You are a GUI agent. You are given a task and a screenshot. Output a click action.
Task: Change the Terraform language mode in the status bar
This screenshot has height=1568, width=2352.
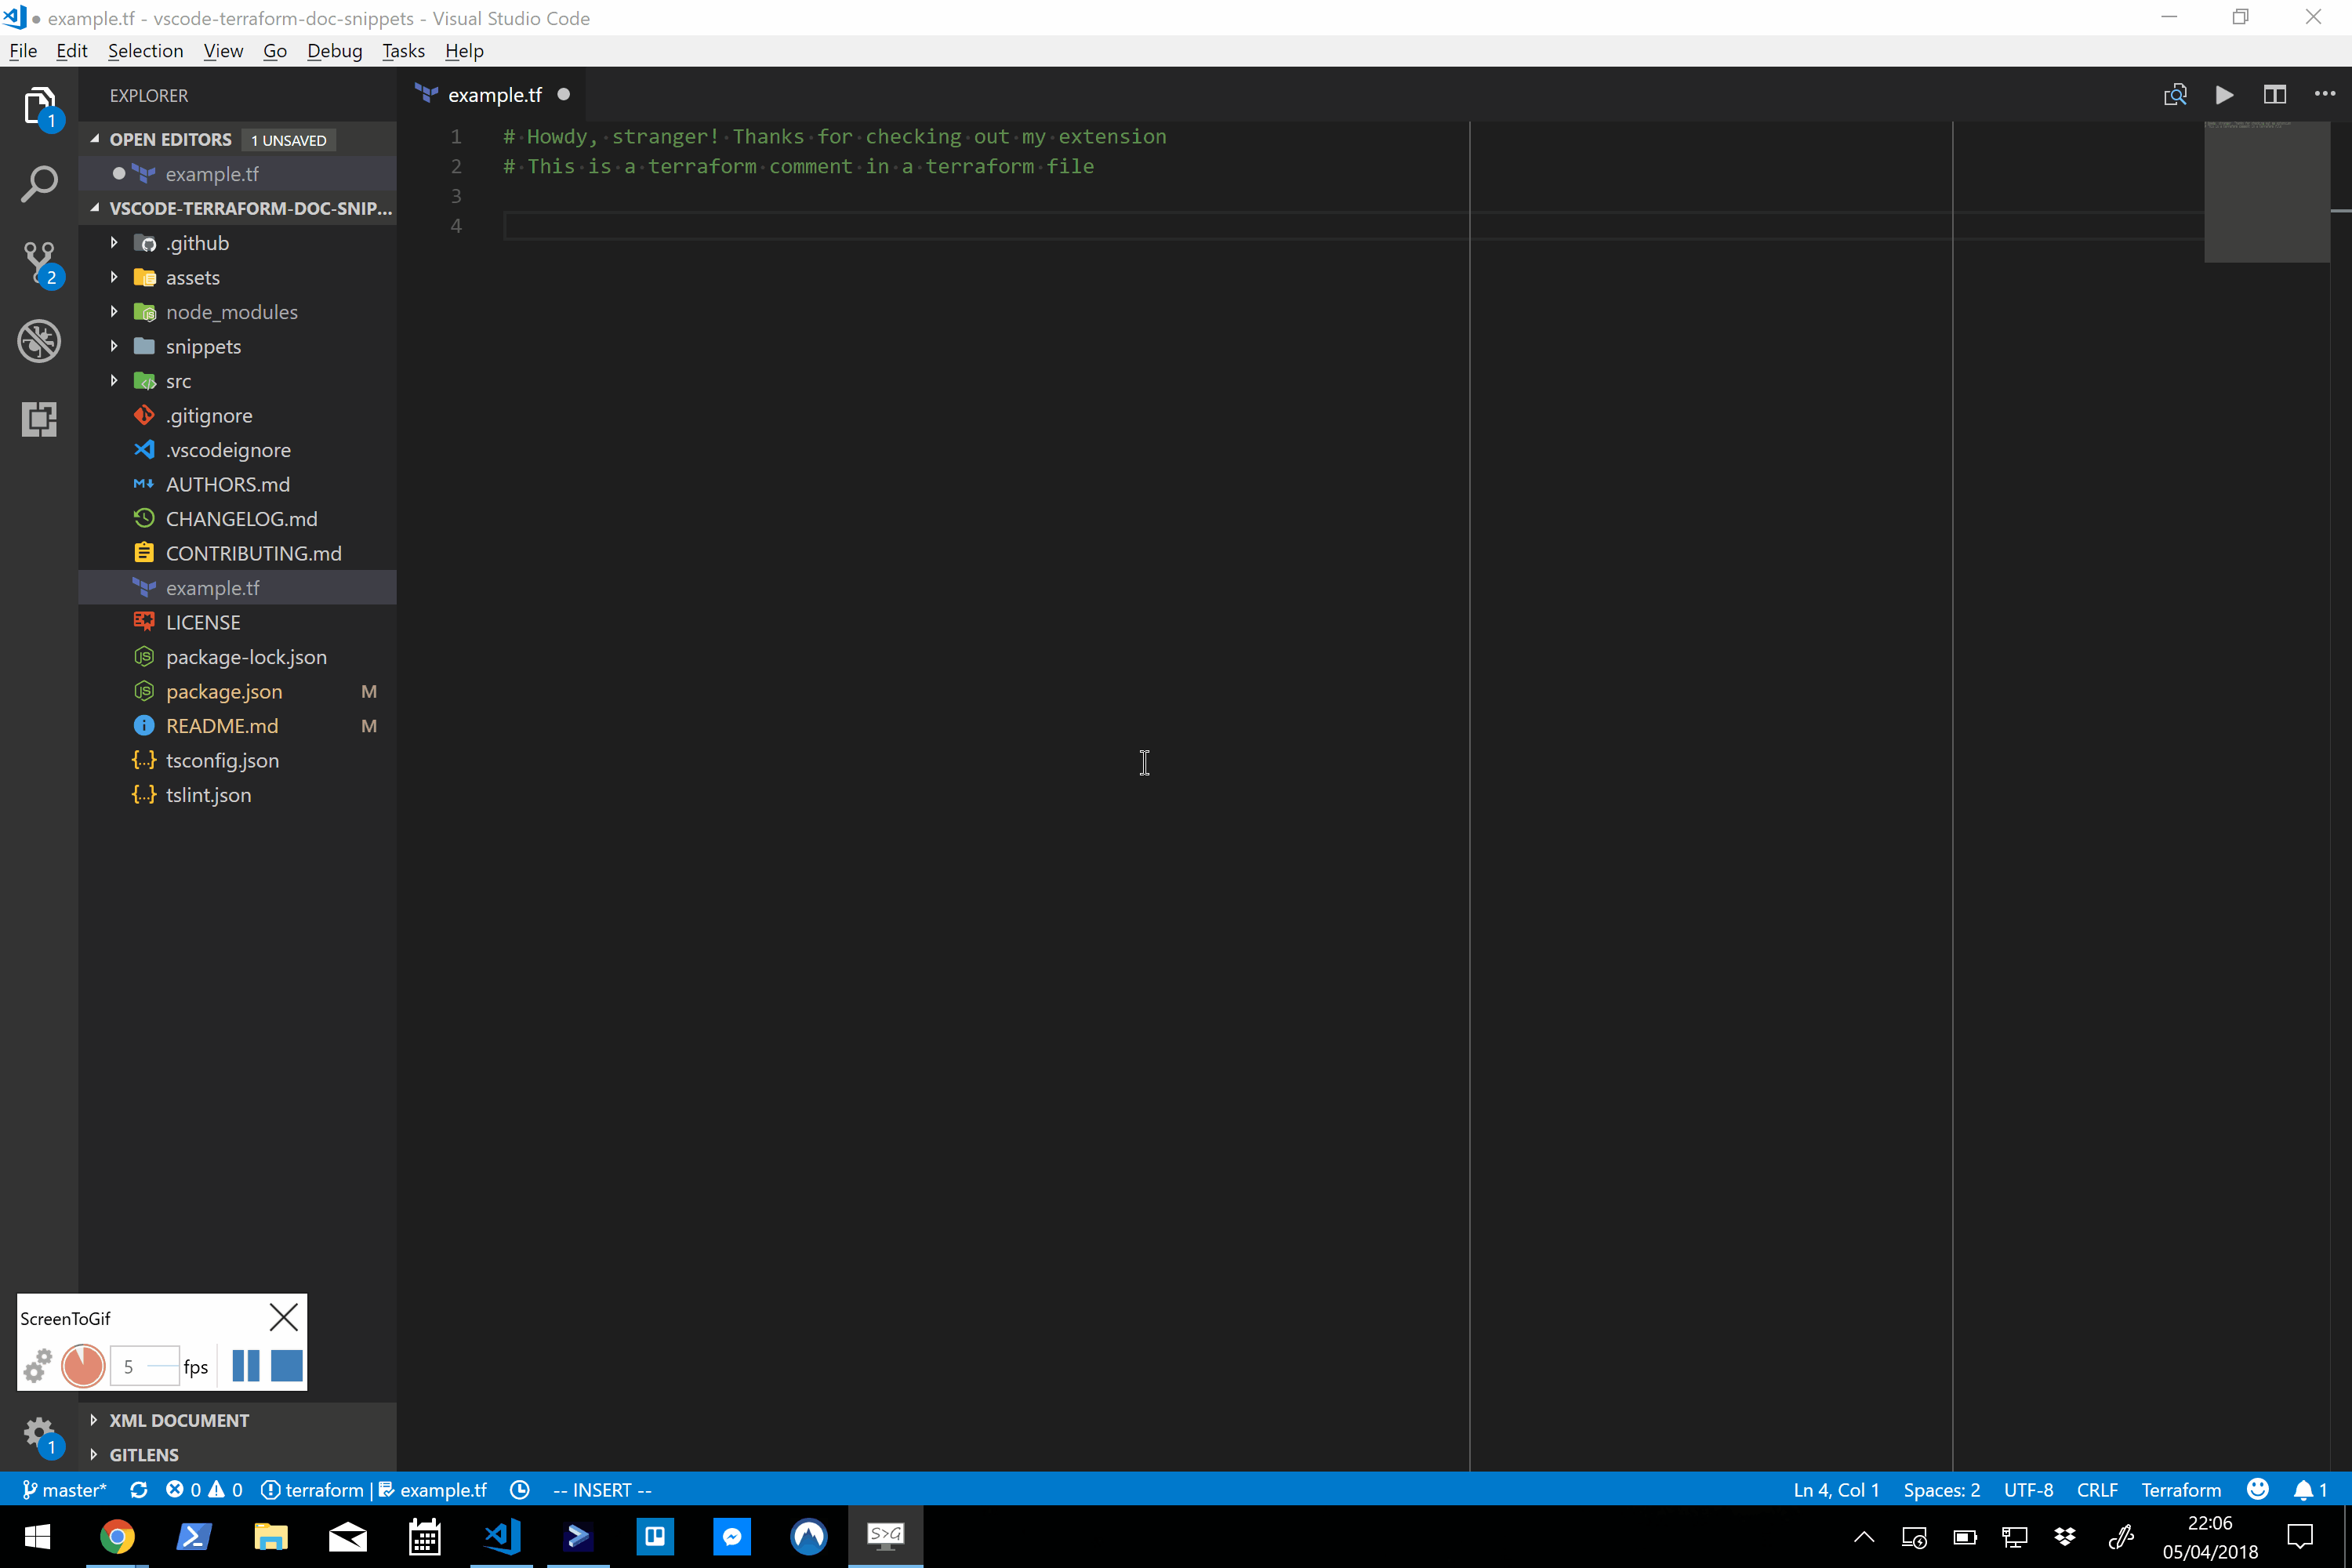point(2180,1490)
